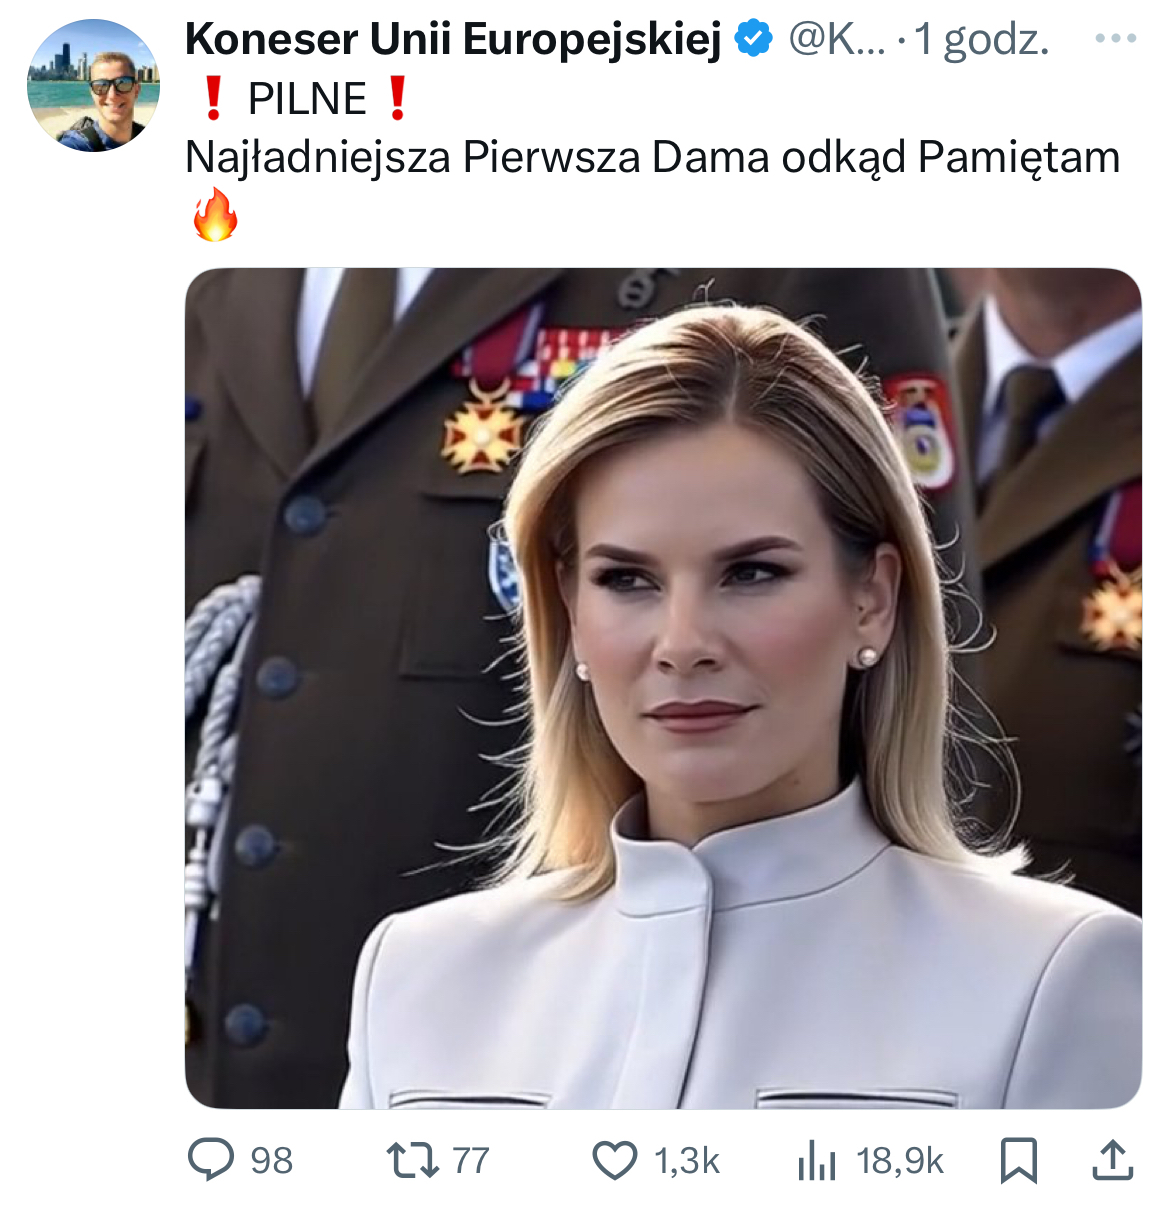Click the reply speech bubble icon
The height and width of the screenshot is (1207, 1170).
(x=211, y=1160)
